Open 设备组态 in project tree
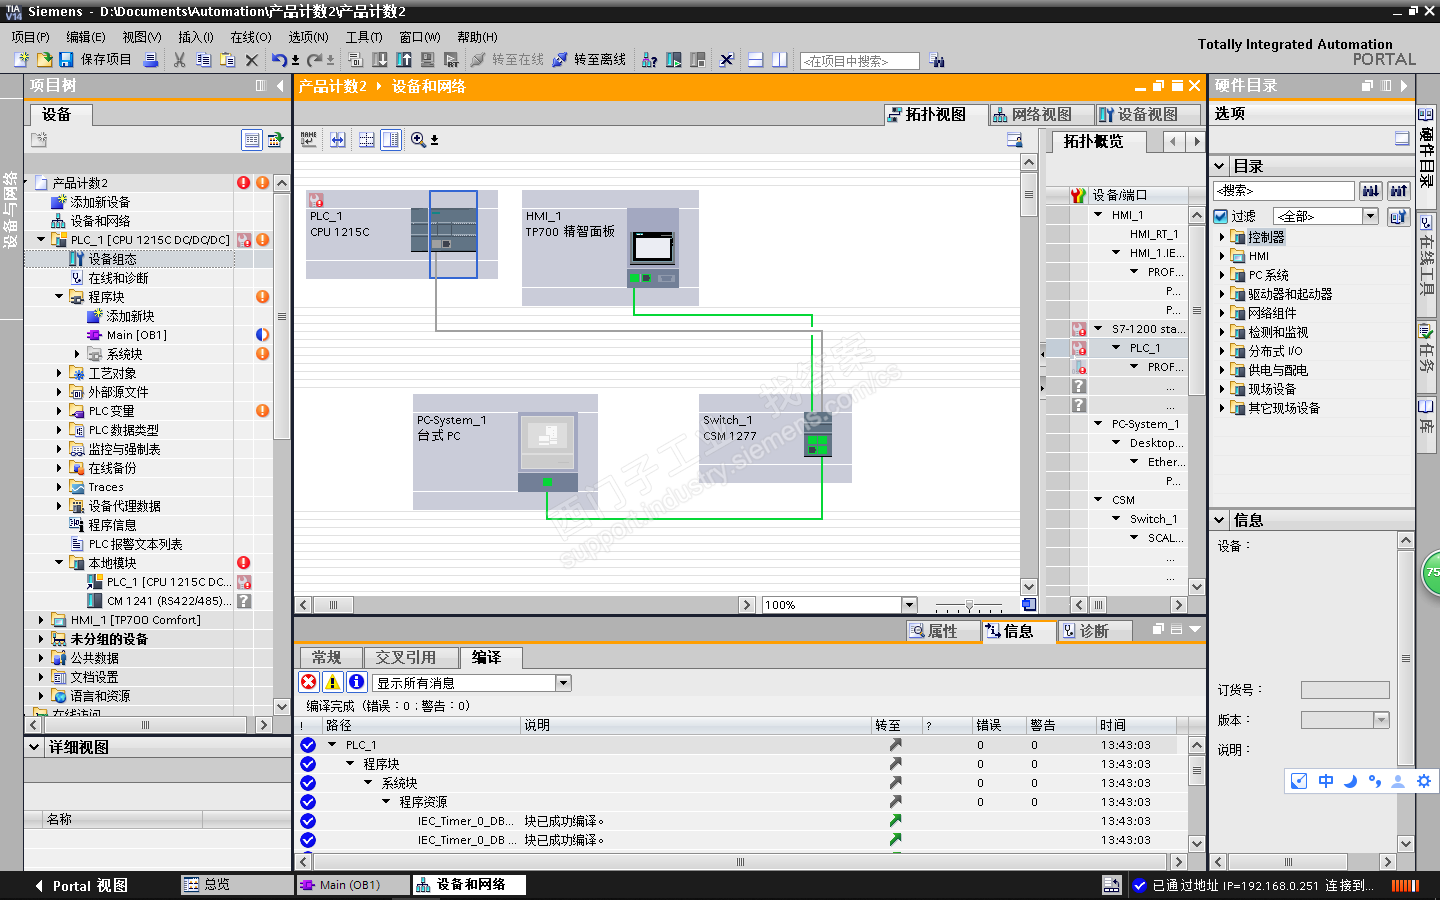 click(112, 259)
